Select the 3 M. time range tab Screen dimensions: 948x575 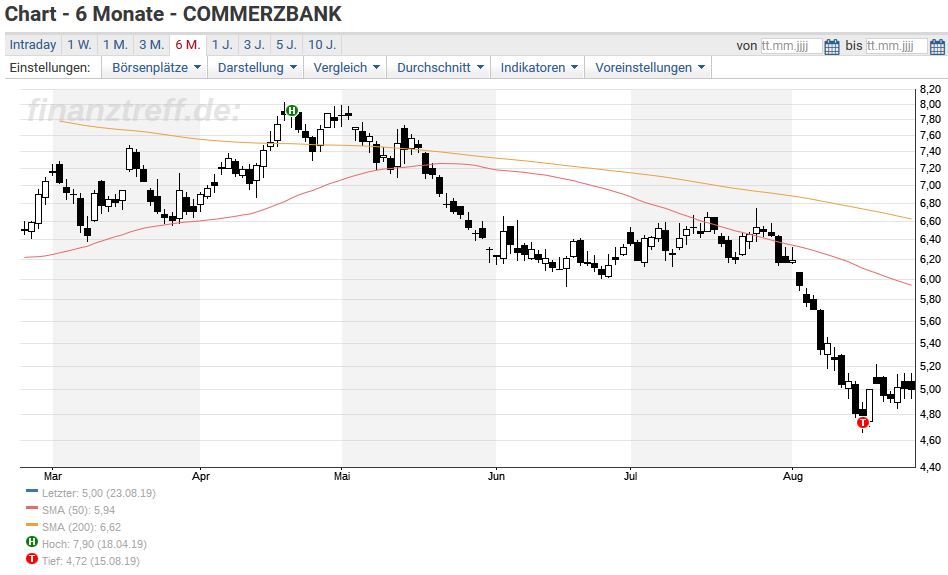[151, 45]
